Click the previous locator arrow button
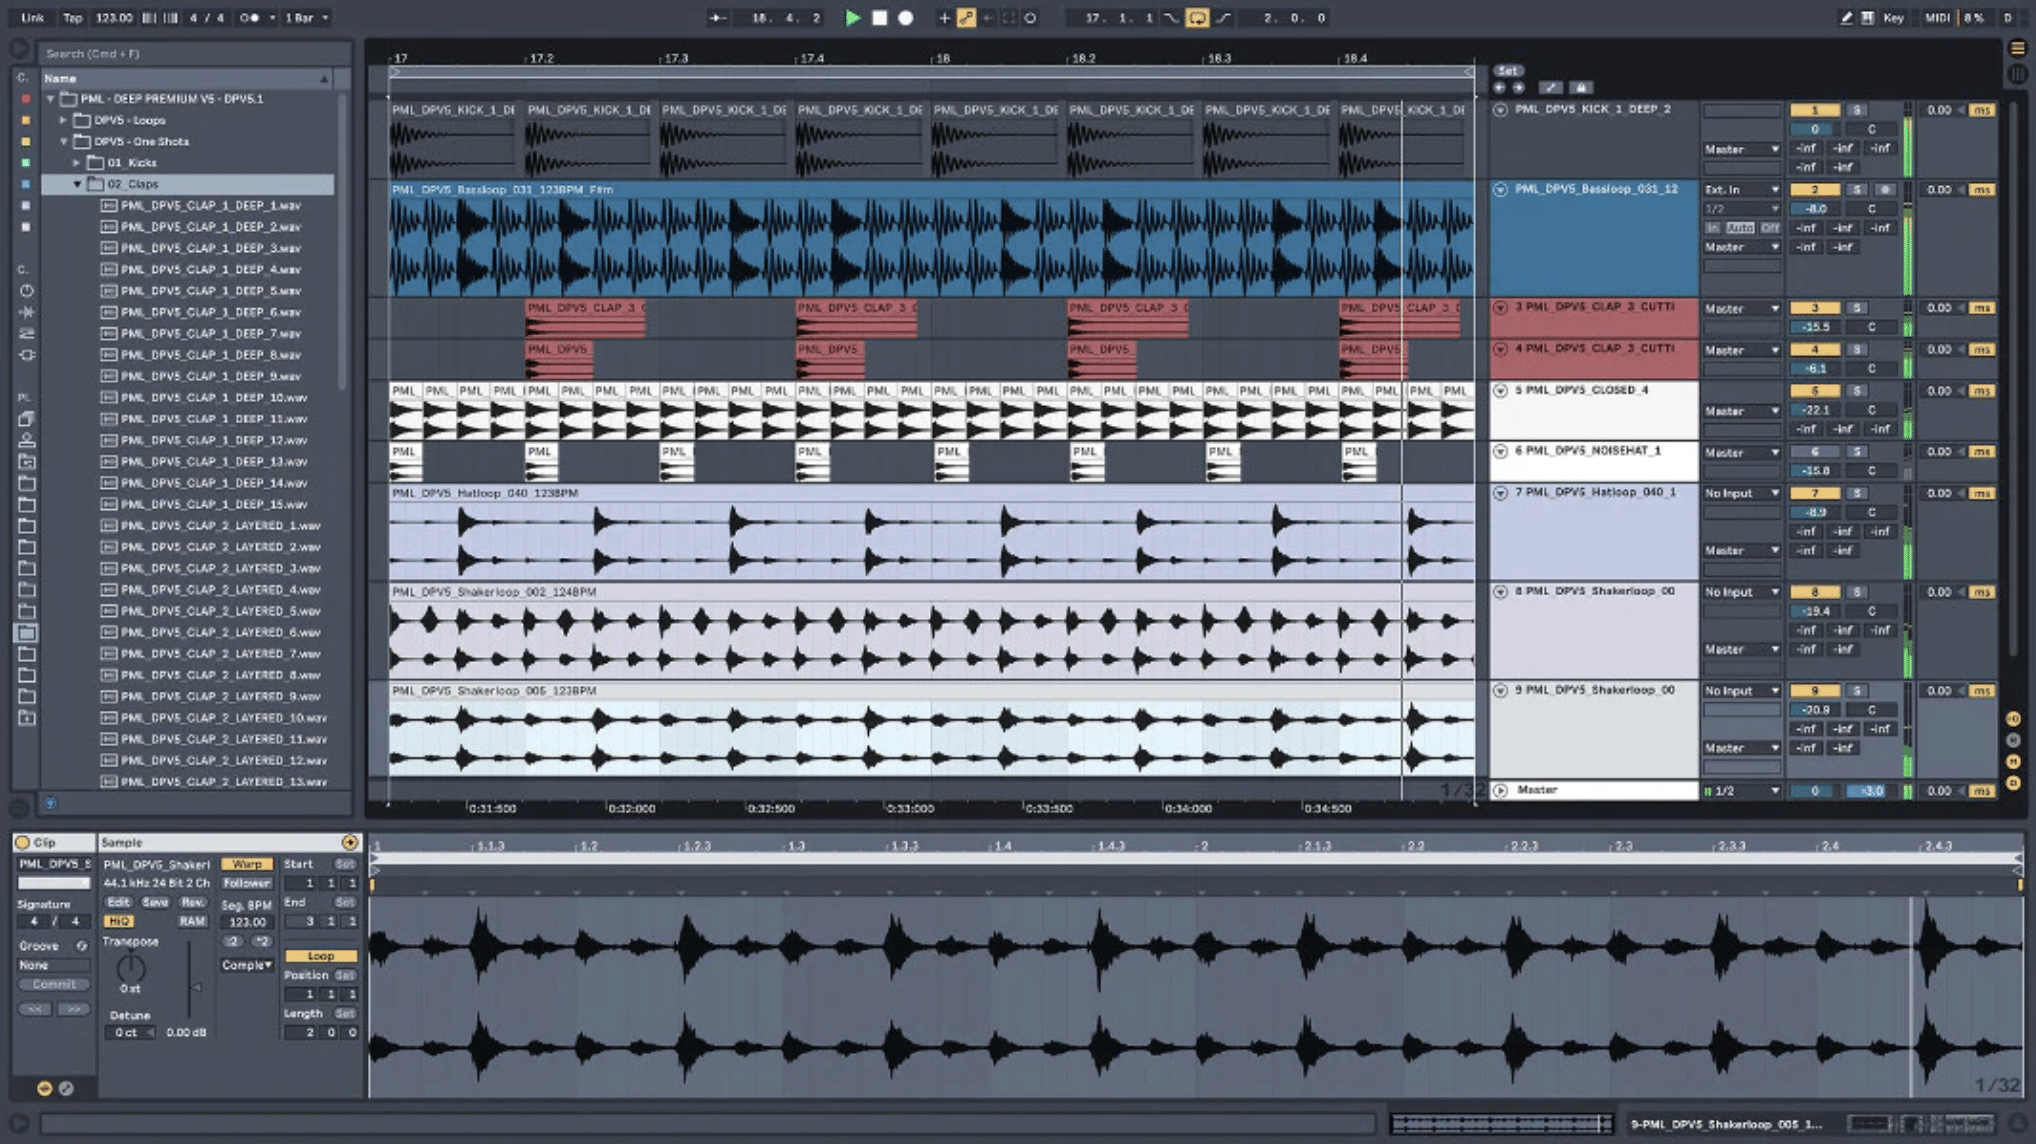Screen dimensions: 2036x1144 tap(1499, 87)
